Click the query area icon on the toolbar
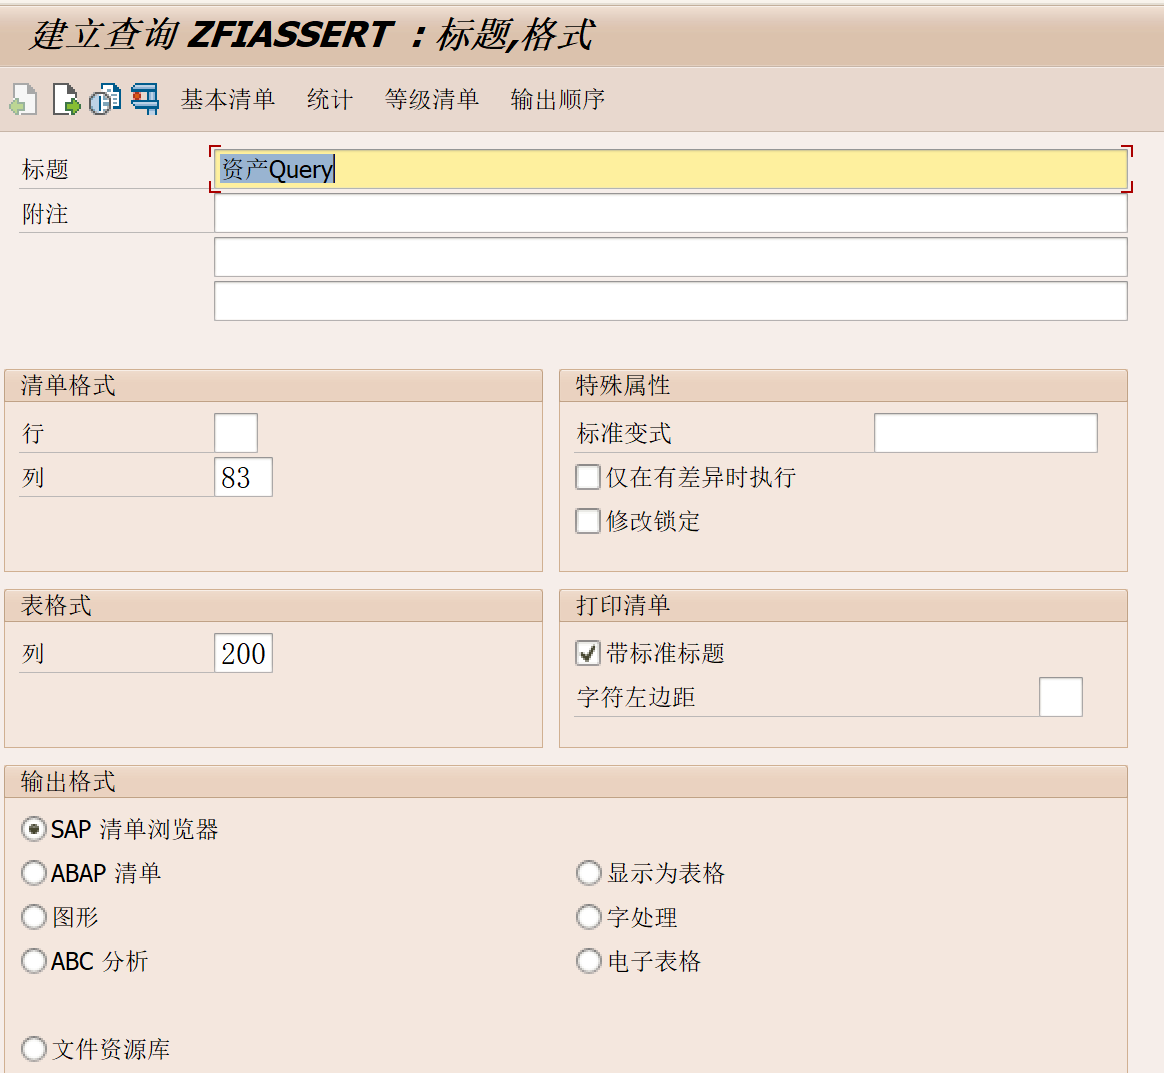The height and width of the screenshot is (1073, 1164). (x=144, y=99)
